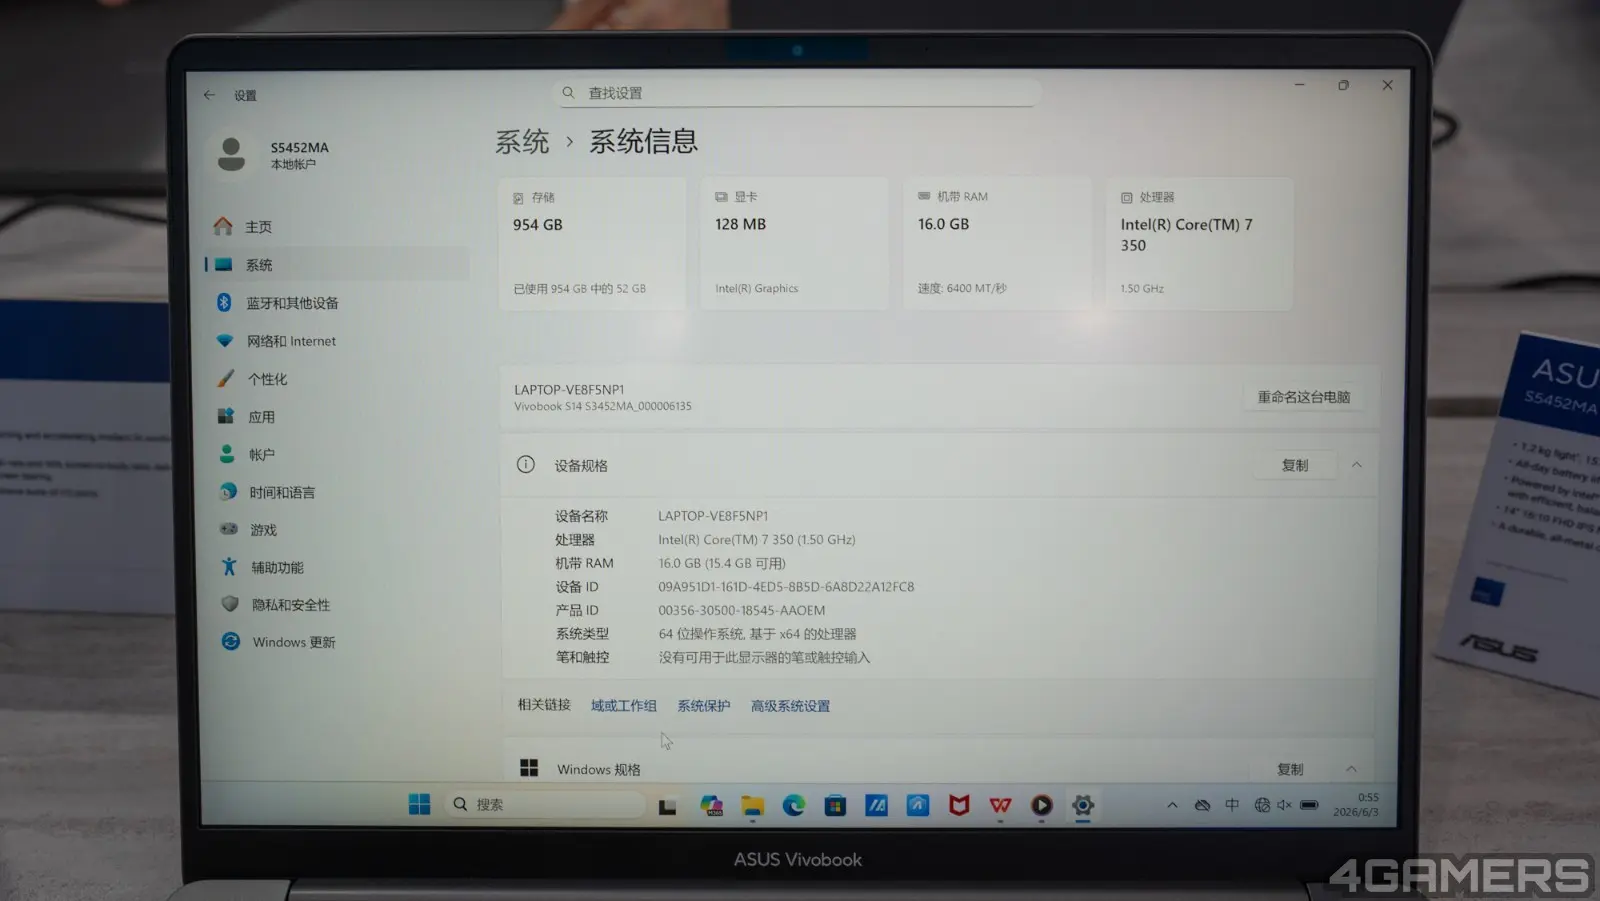
Task: Show hidden system tray icons
Action: pyautogui.click(x=1172, y=805)
